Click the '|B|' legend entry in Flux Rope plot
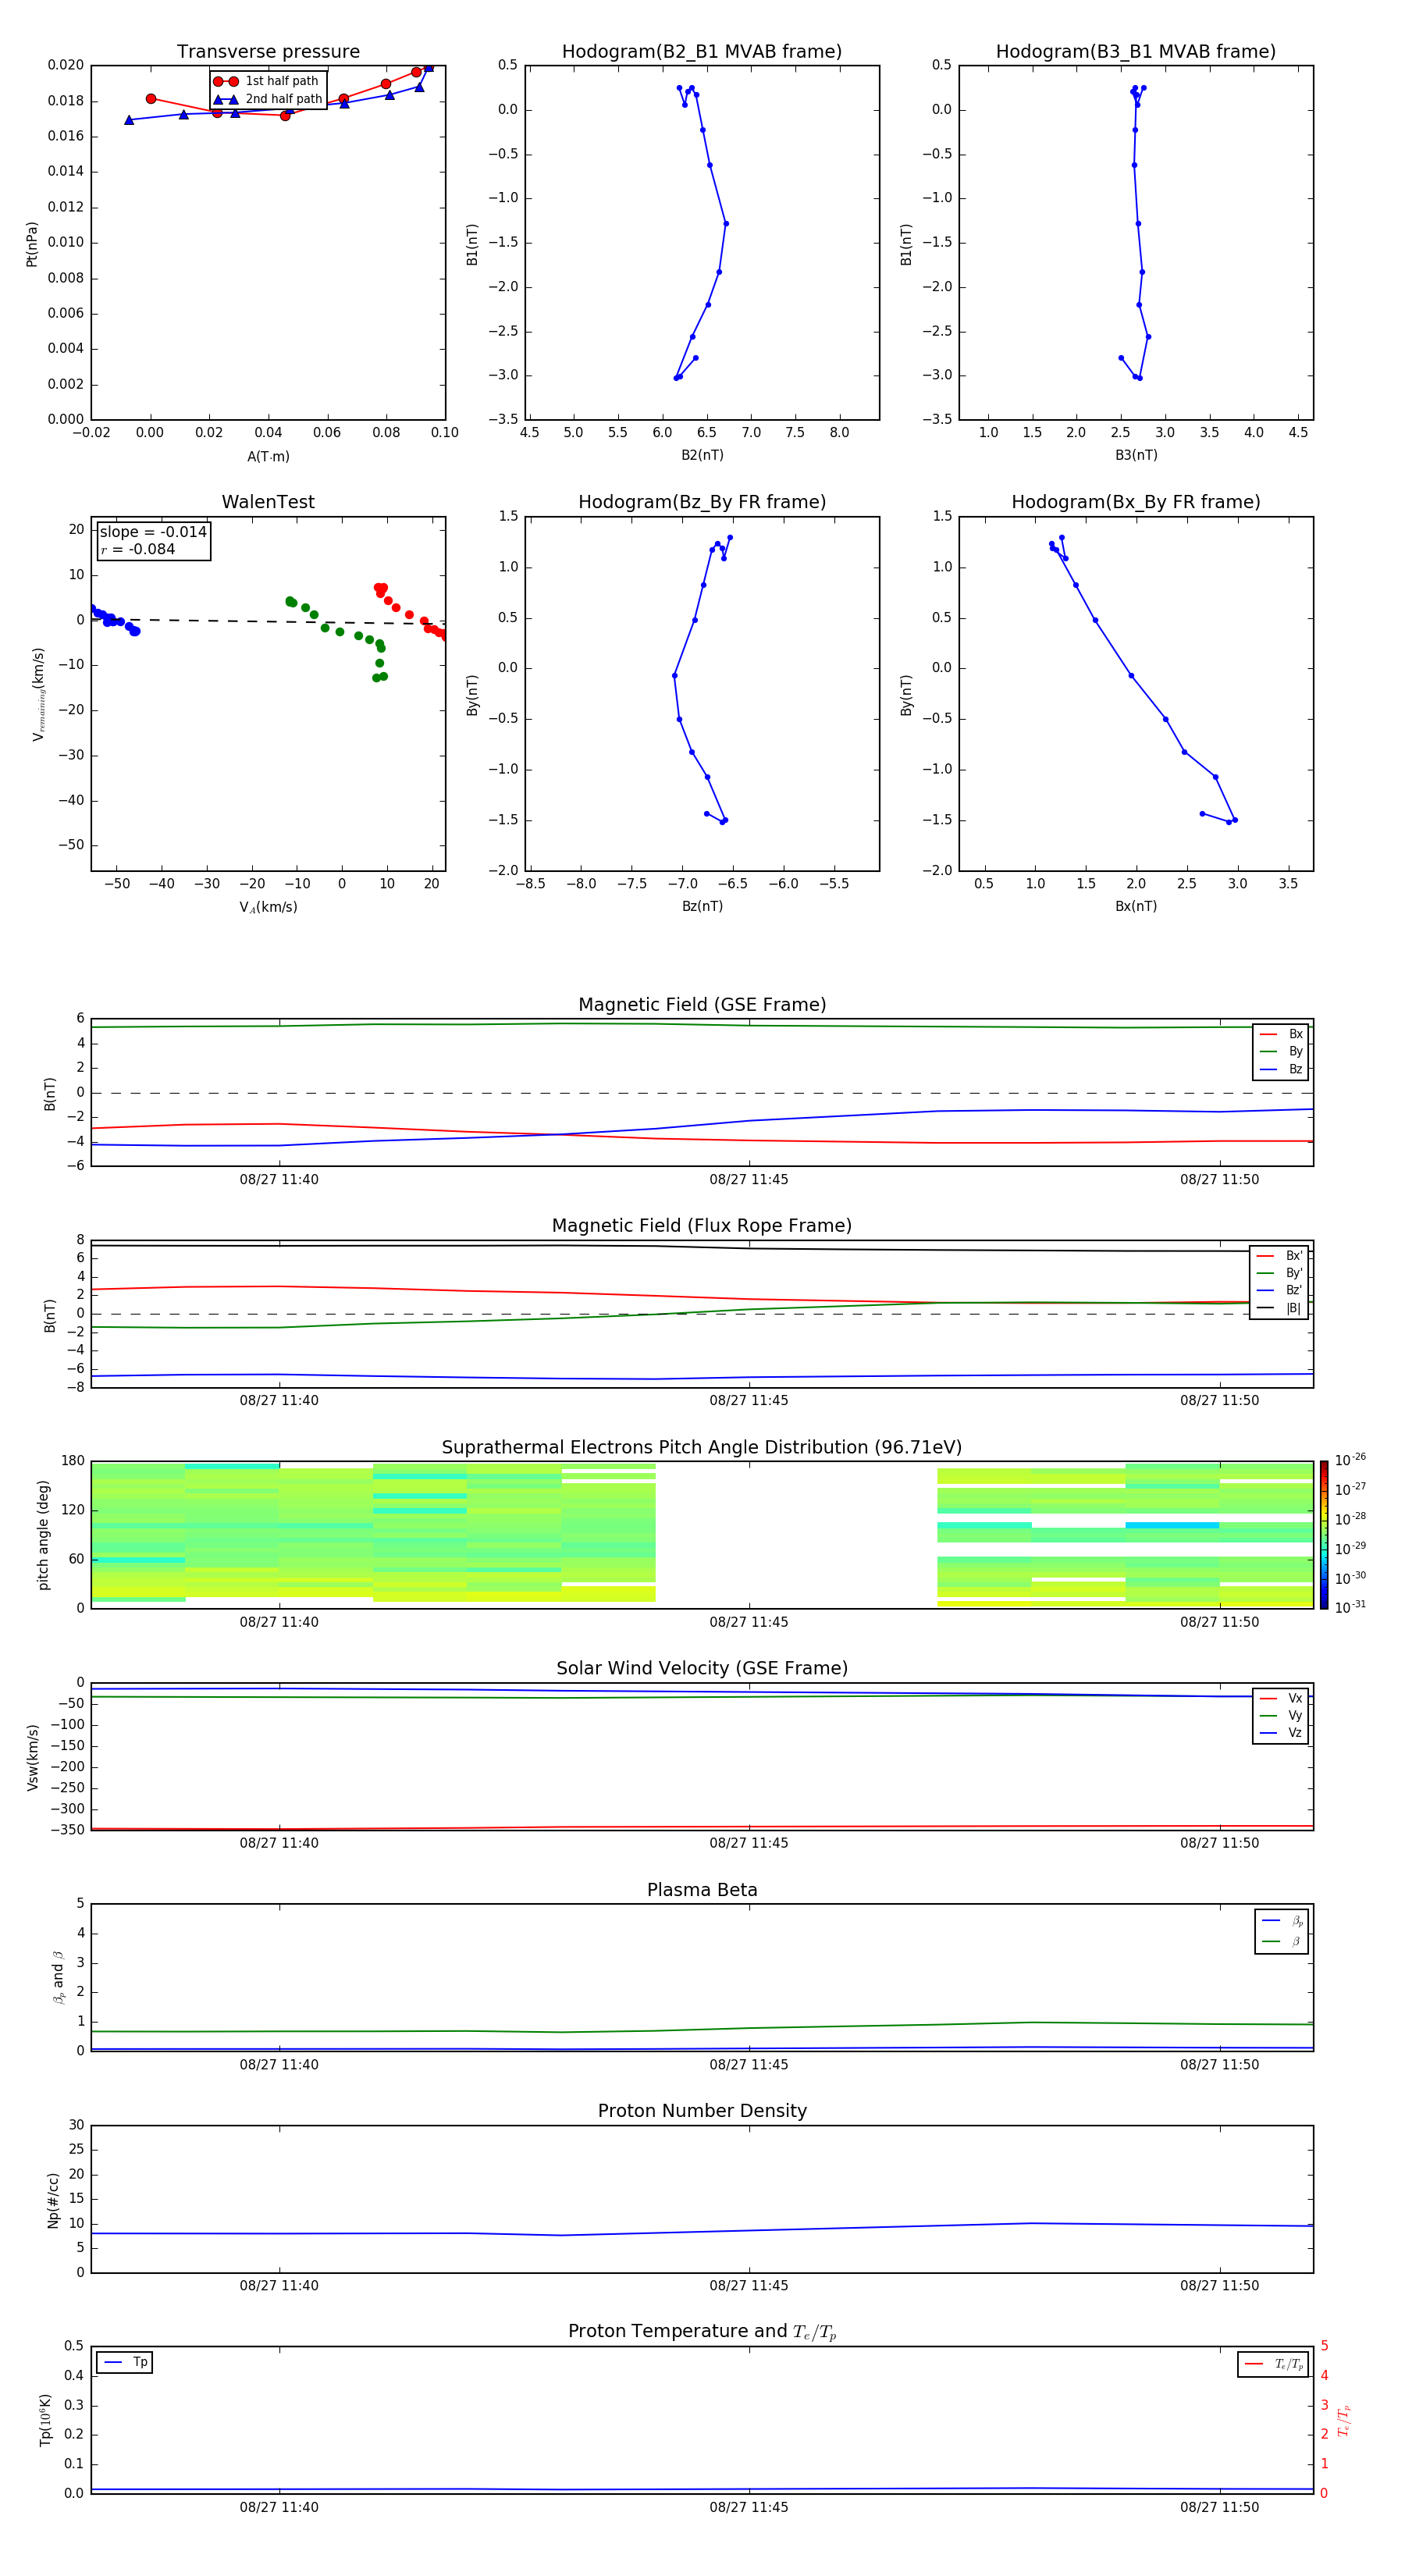 1279,1308
